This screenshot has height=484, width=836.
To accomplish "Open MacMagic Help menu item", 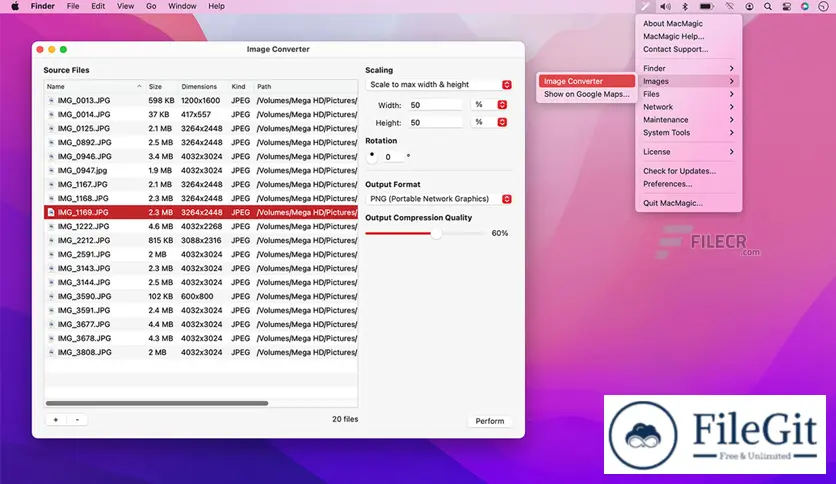I will point(673,36).
